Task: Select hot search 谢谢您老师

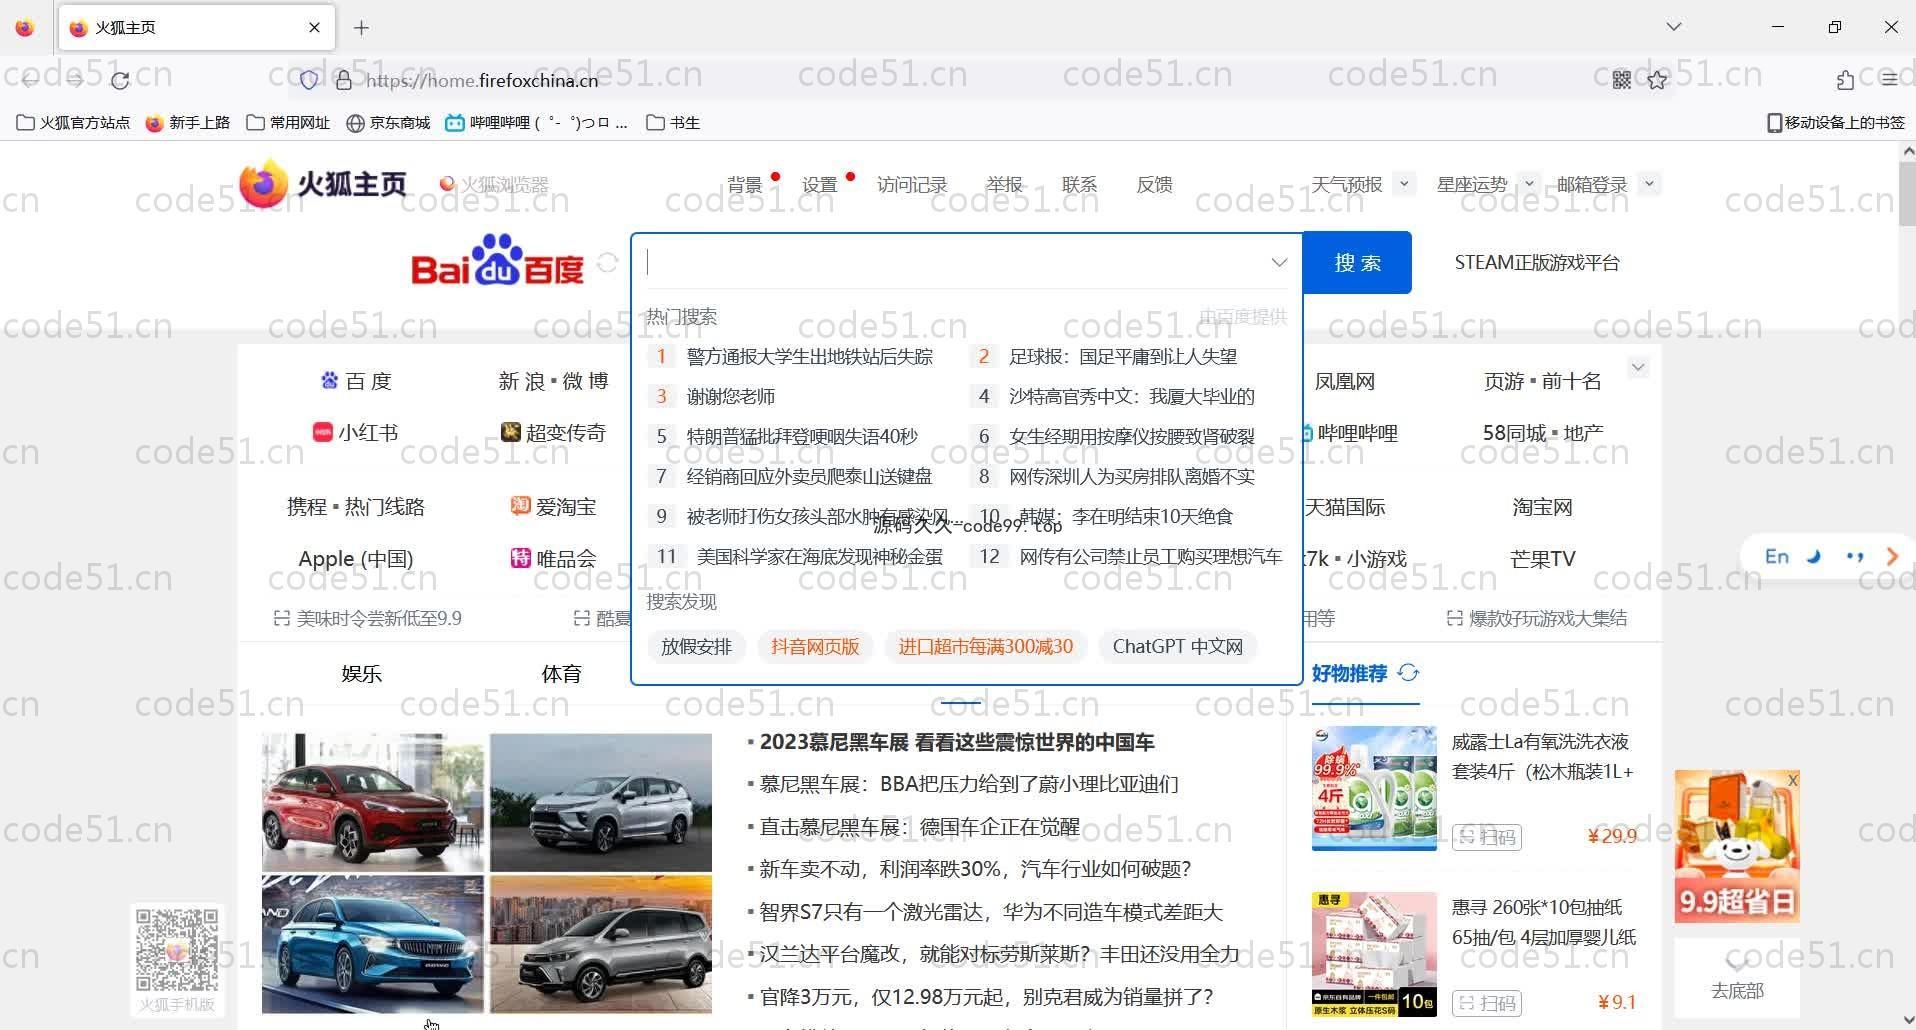Action: [731, 396]
